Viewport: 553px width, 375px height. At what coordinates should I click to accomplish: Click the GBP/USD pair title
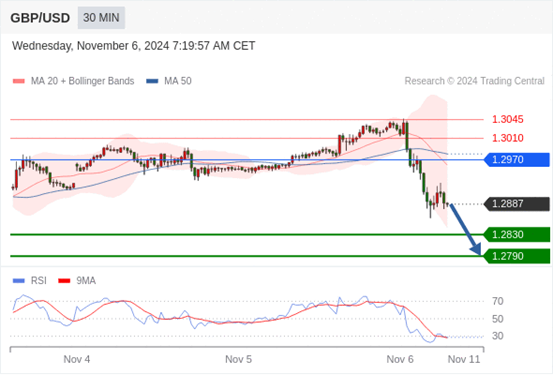pyautogui.click(x=40, y=18)
